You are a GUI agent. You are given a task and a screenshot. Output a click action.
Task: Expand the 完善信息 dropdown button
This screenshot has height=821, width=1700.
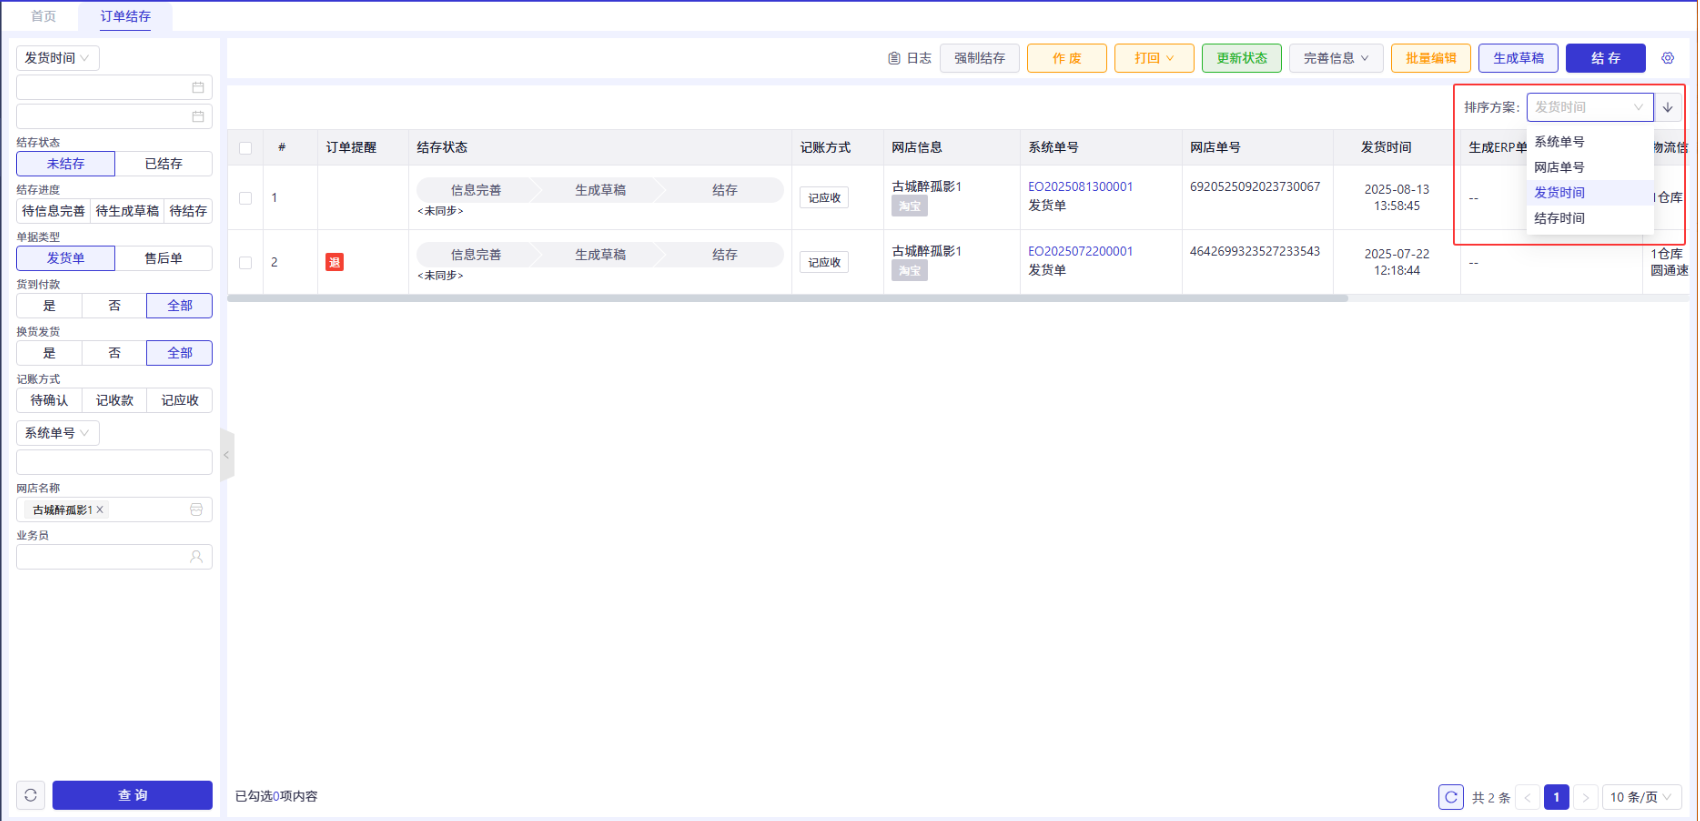pyautogui.click(x=1336, y=58)
